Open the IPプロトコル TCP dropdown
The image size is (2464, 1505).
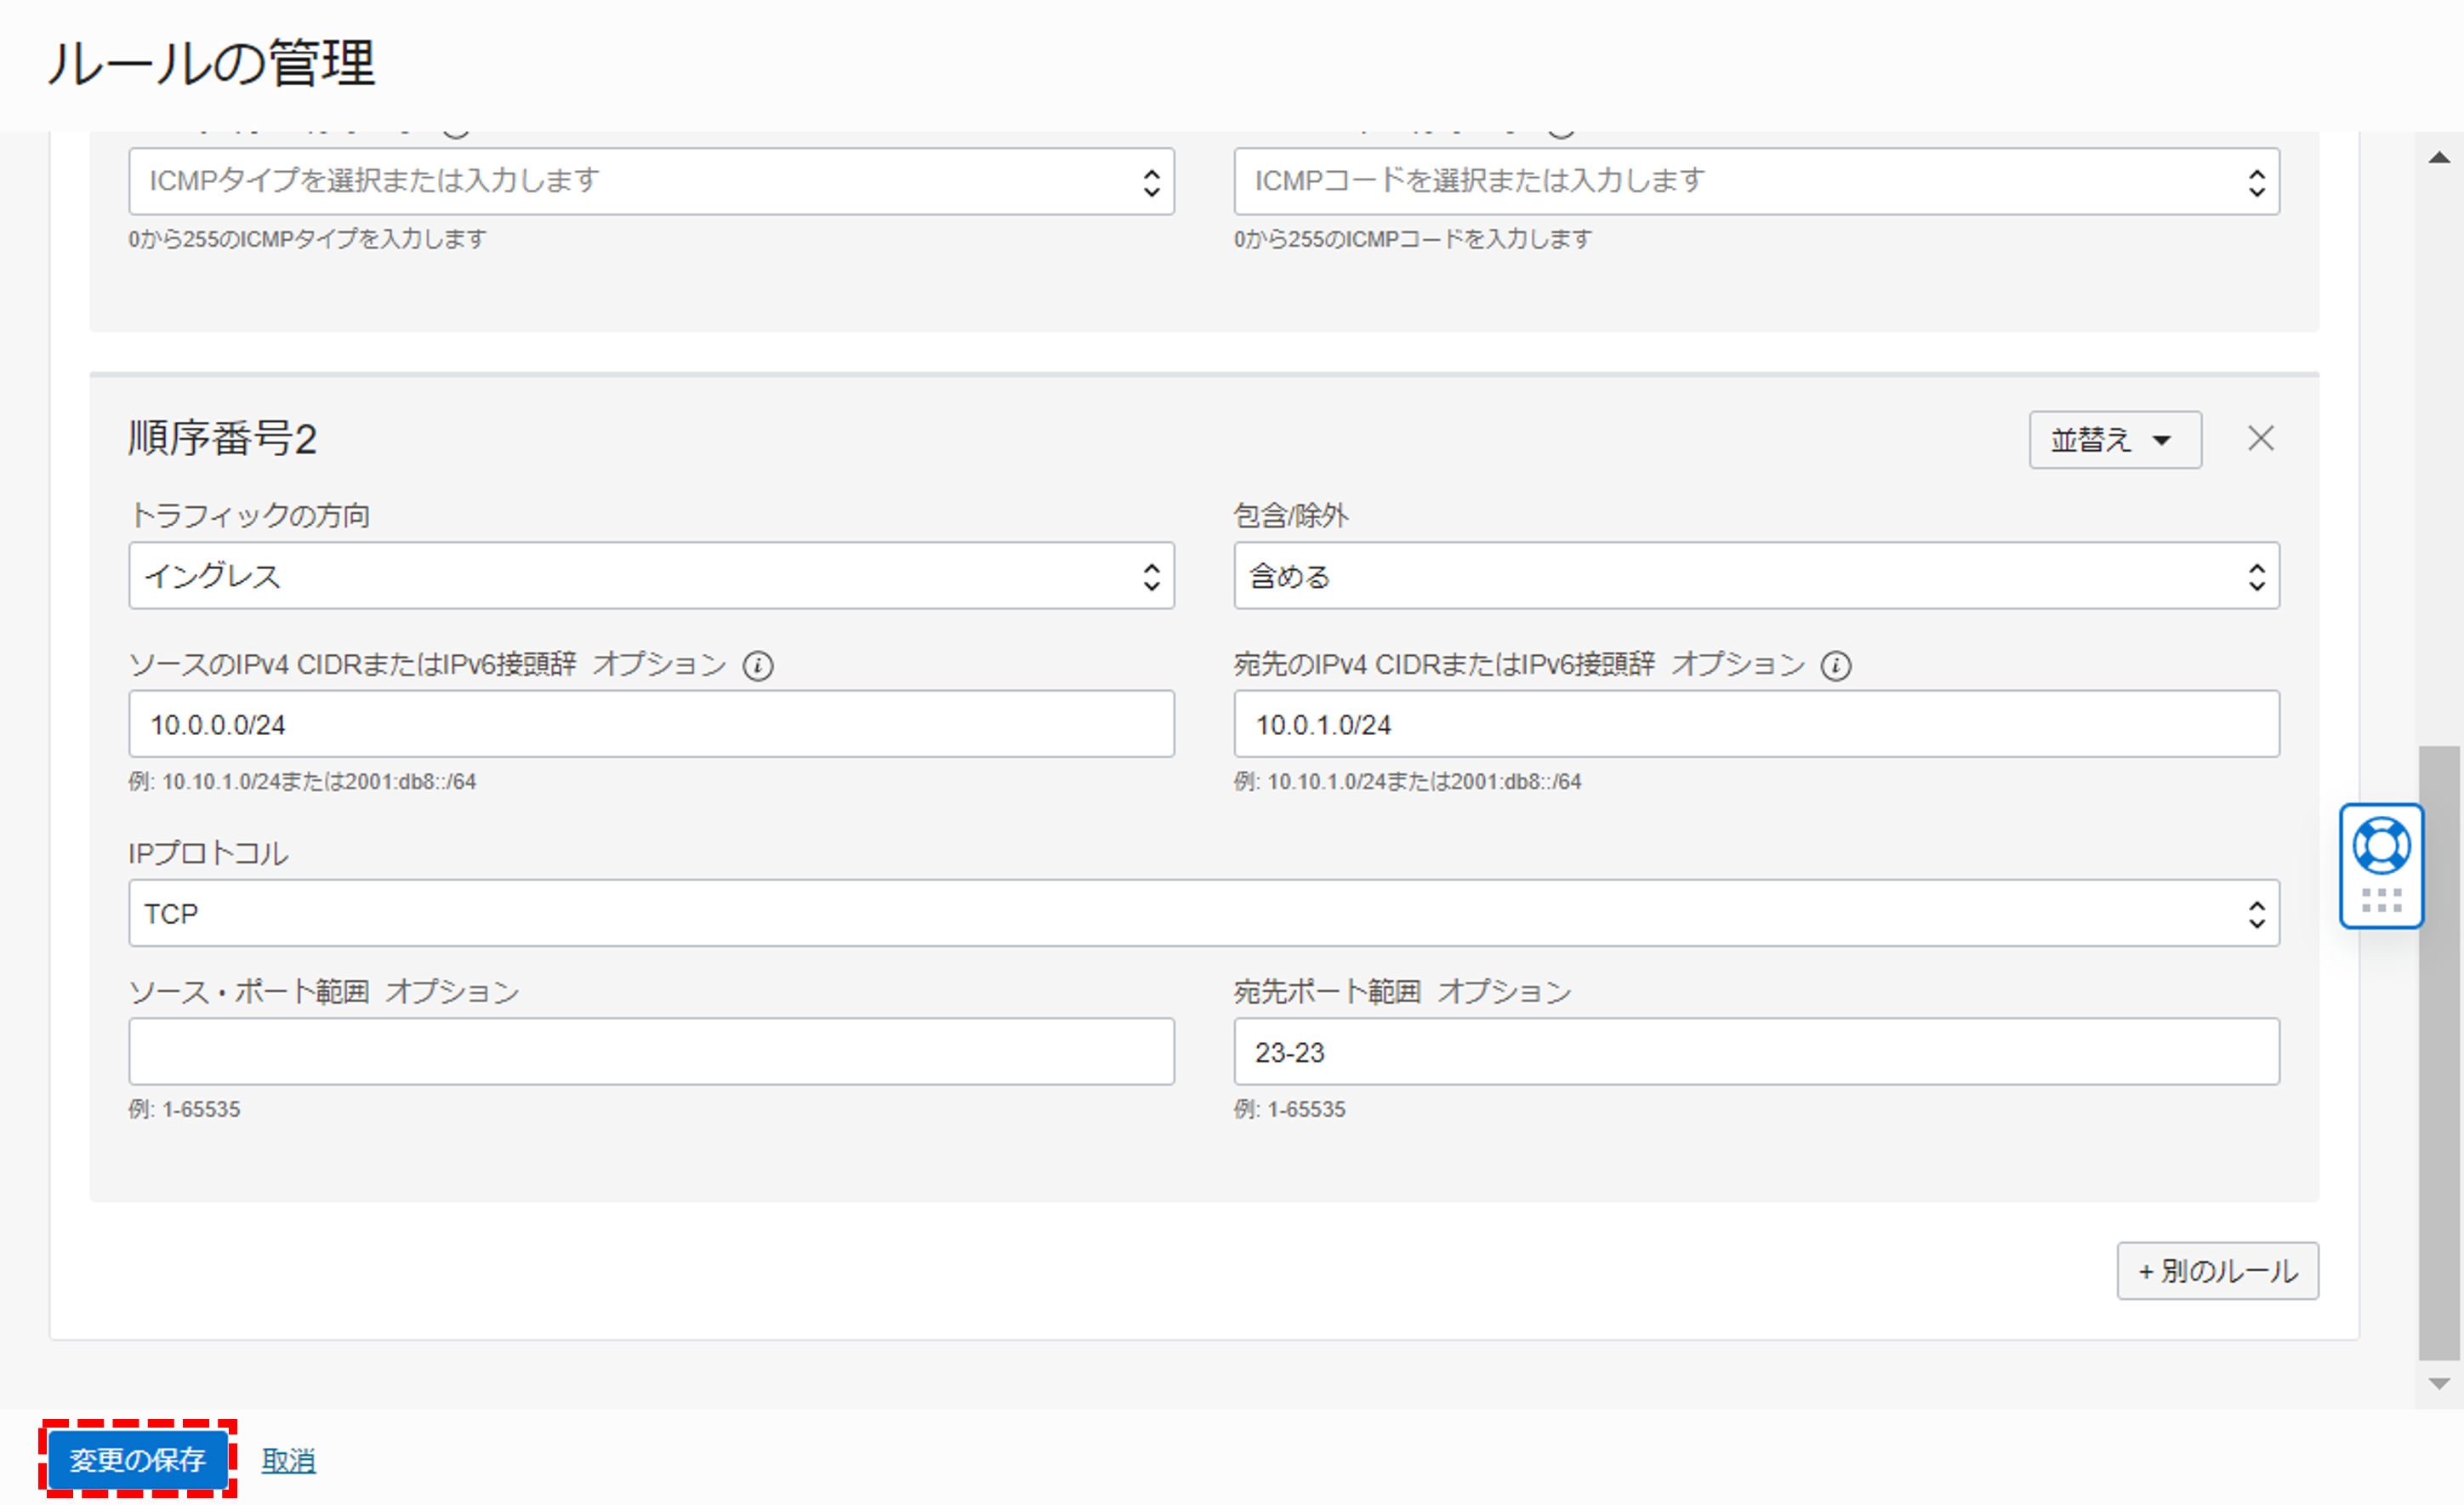1203,913
